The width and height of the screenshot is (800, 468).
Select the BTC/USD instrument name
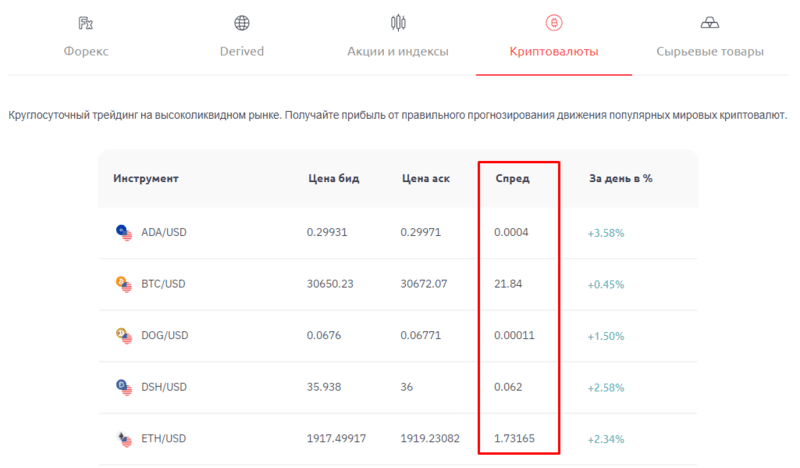click(163, 284)
